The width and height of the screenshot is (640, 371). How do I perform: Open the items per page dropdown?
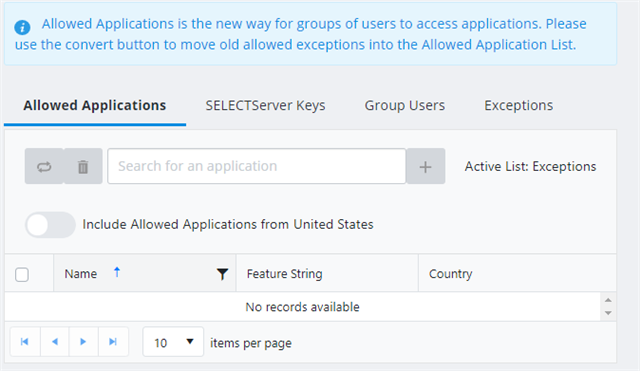point(173,342)
